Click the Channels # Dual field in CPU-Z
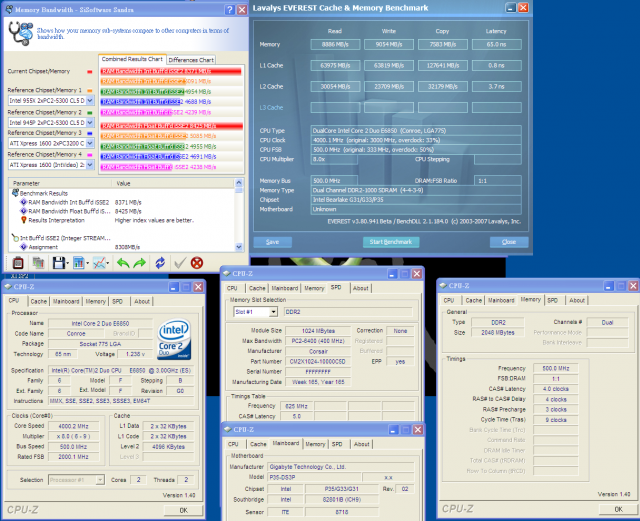Viewport: 640px width, 521px height. (x=607, y=323)
